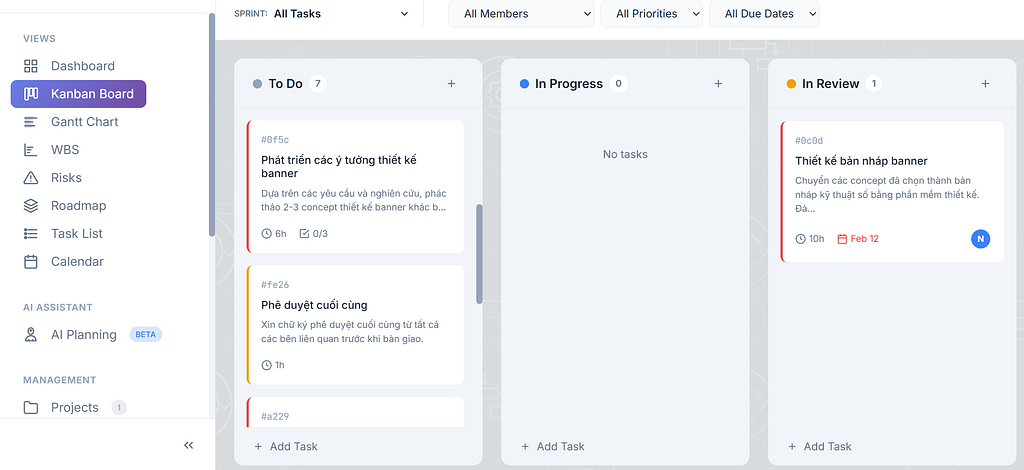Open the Dashboard grid icon
Screen dimensions: 1024x470
(x=31, y=66)
